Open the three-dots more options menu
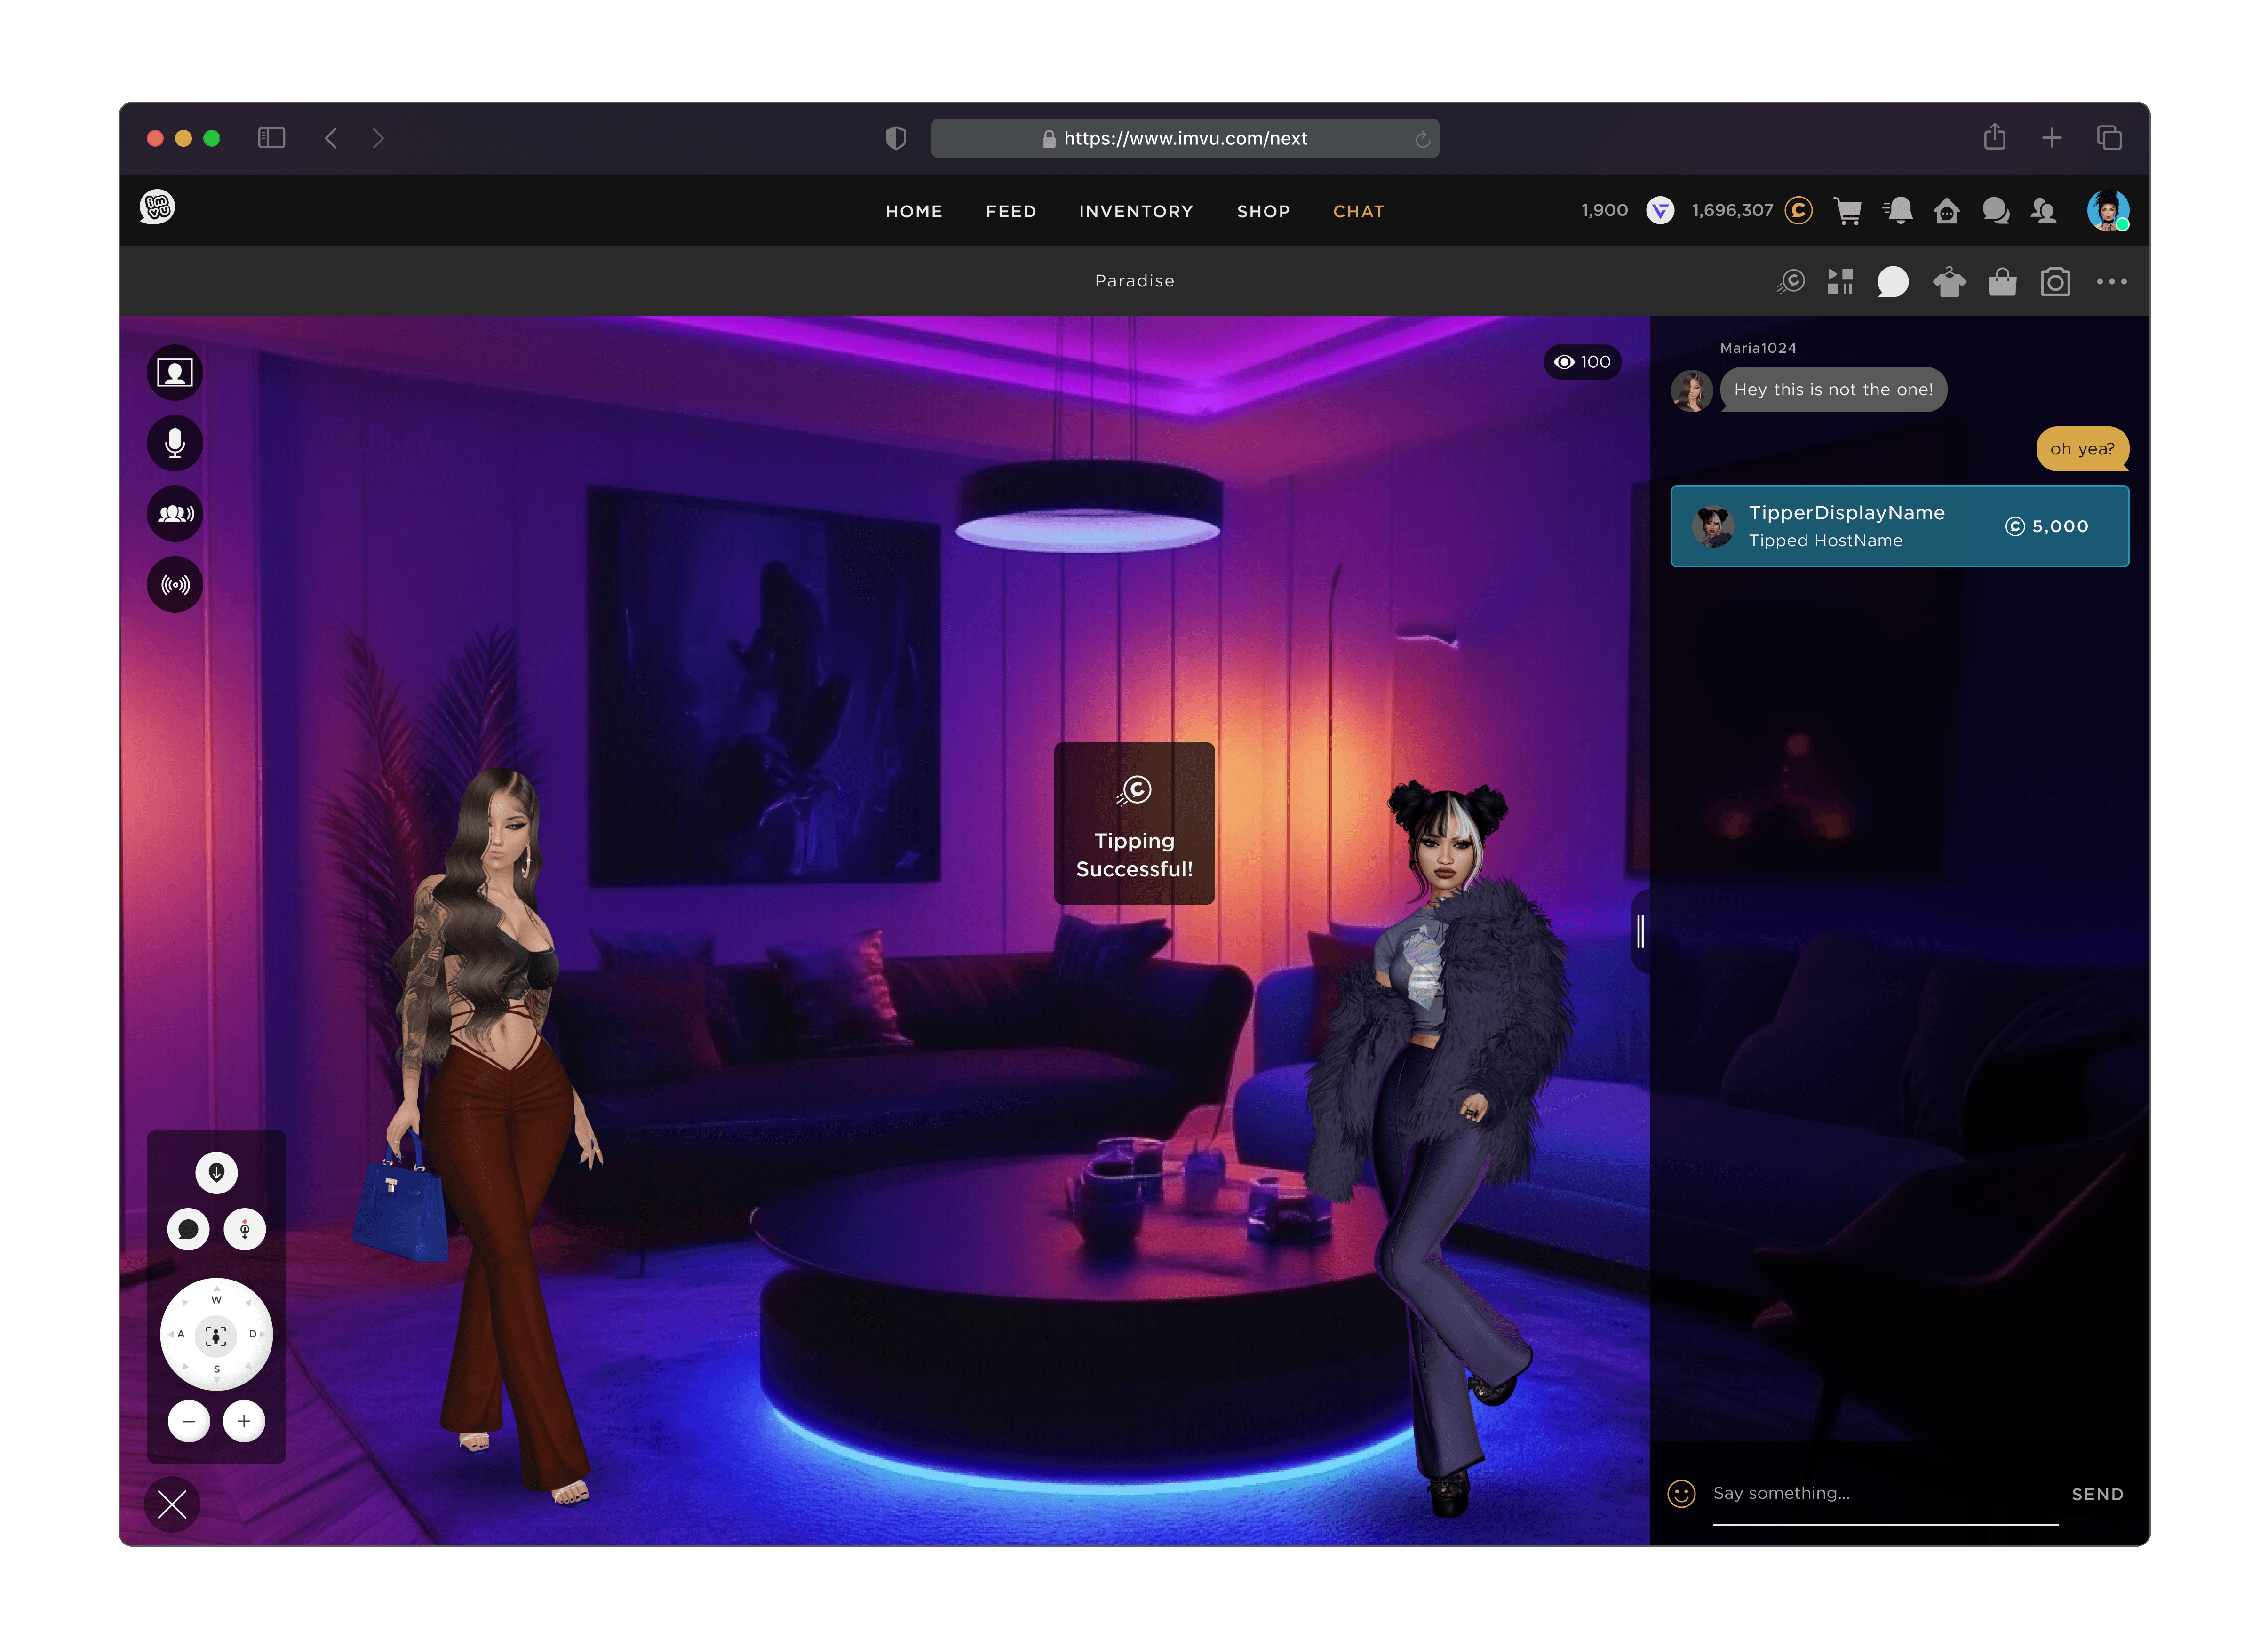The width and height of the screenshot is (2268, 1647). (x=2111, y=282)
